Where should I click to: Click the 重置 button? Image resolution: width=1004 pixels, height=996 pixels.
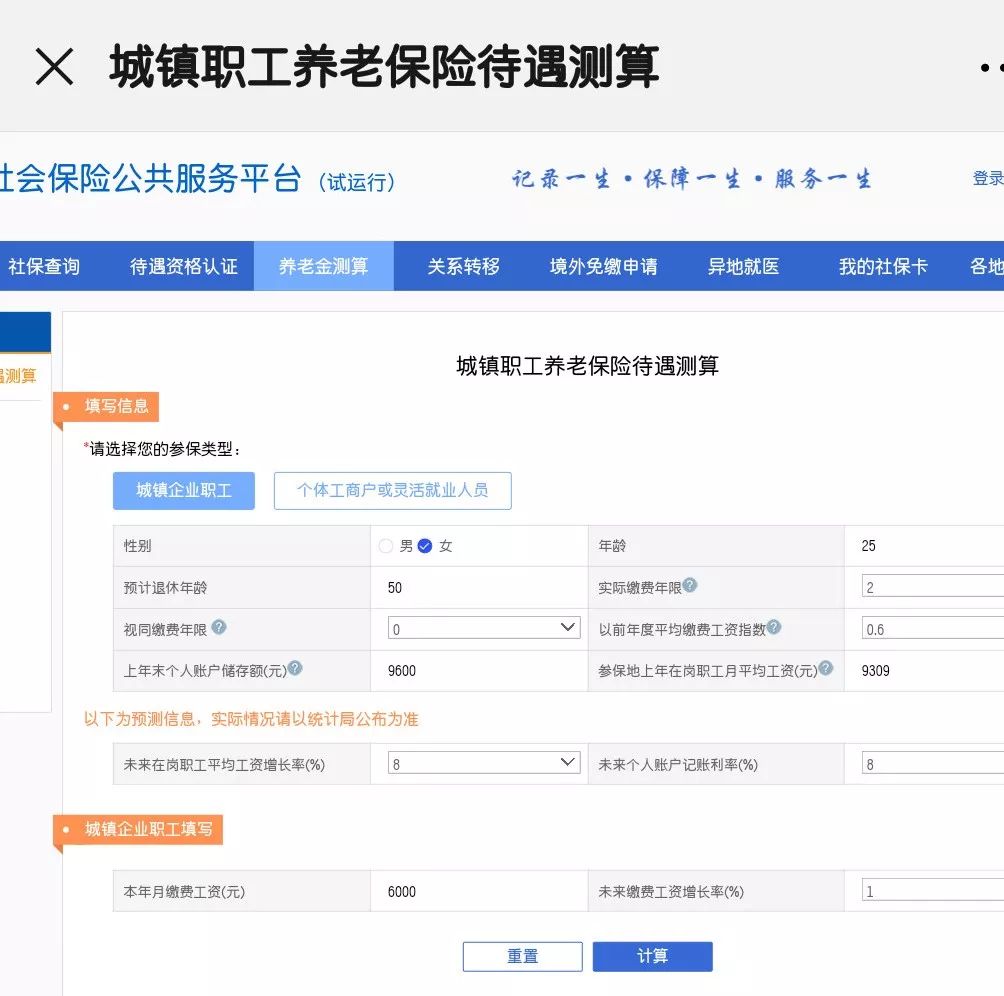coord(522,957)
